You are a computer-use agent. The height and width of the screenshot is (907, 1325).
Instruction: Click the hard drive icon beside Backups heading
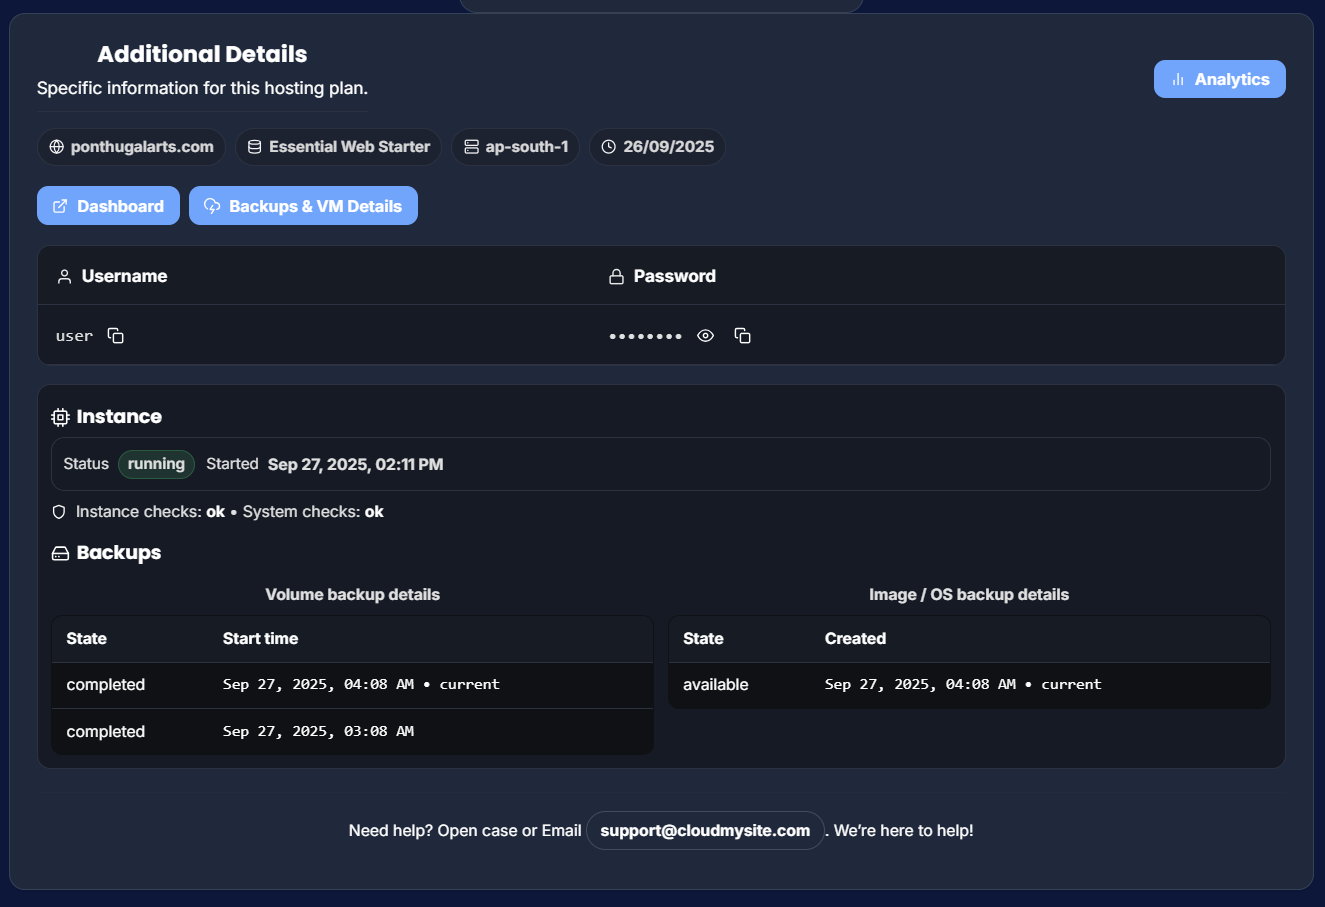[x=59, y=552]
